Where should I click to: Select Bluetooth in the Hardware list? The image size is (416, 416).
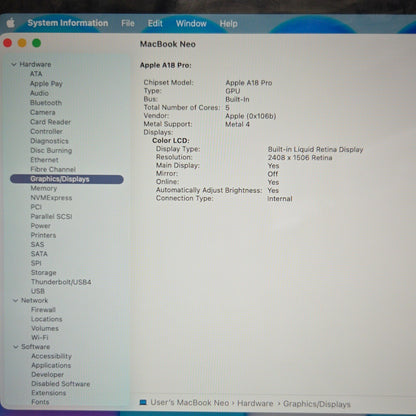point(46,103)
